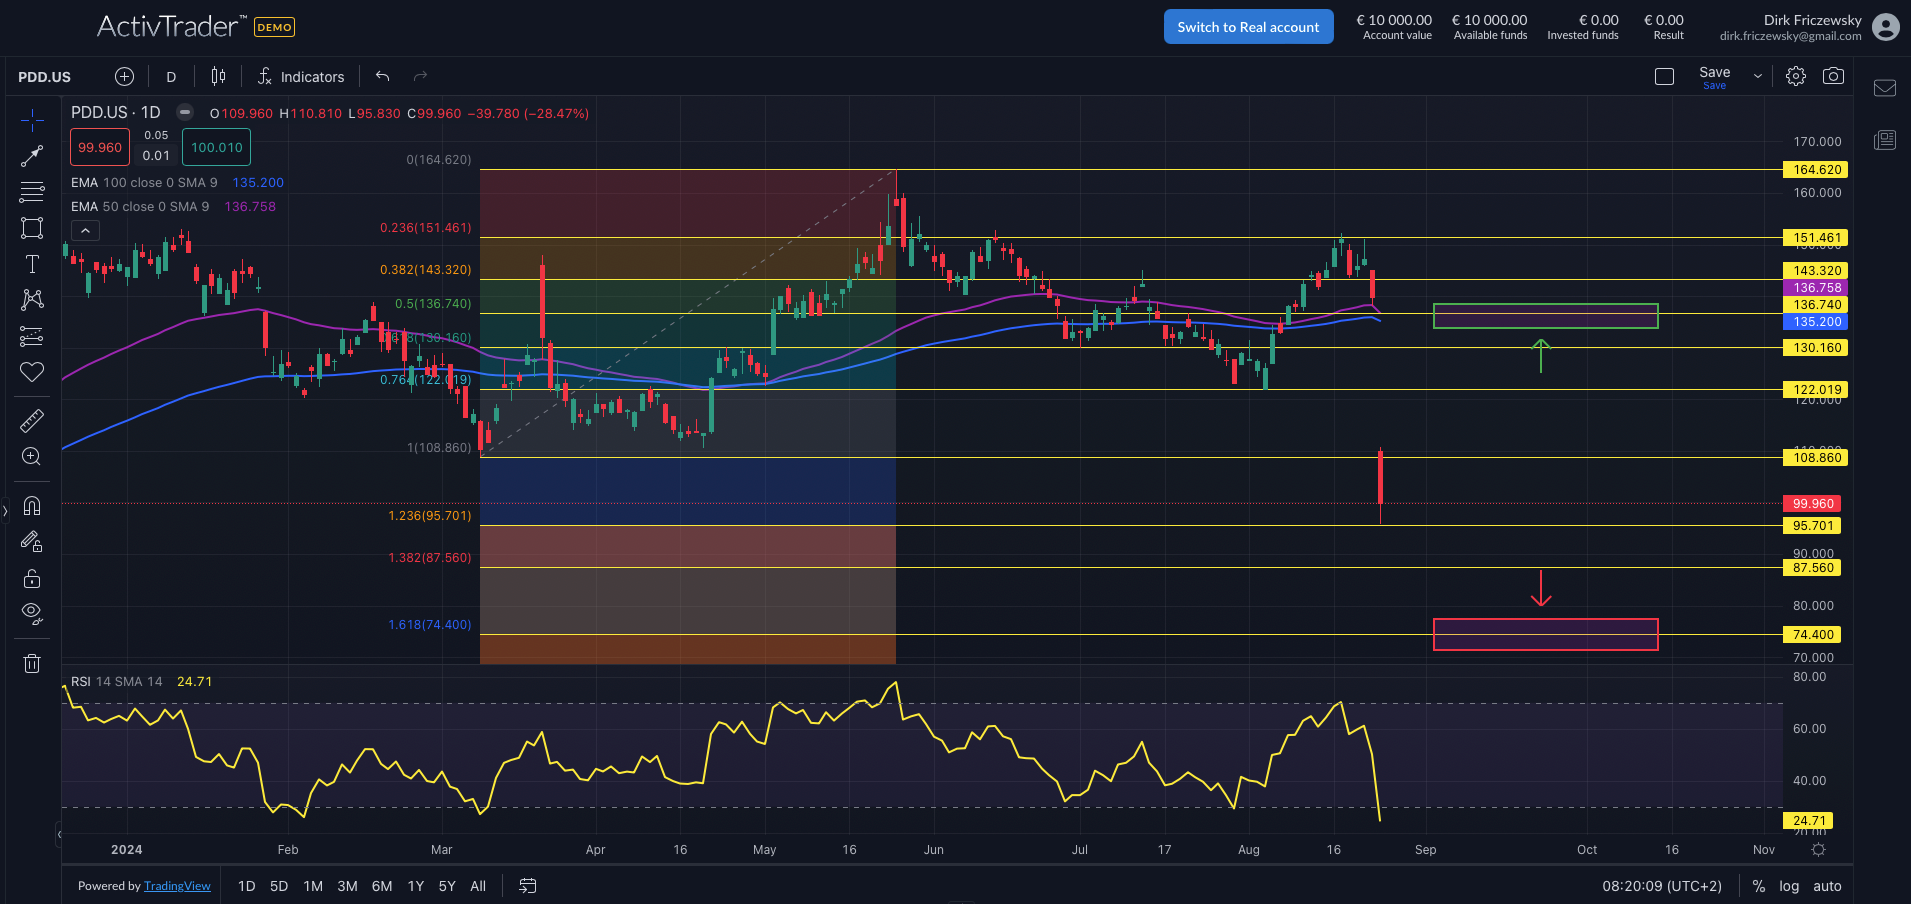Select the text annotation tool
The width and height of the screenshot is (1911, 904).
pyautogui.click(x=32, y=264)
